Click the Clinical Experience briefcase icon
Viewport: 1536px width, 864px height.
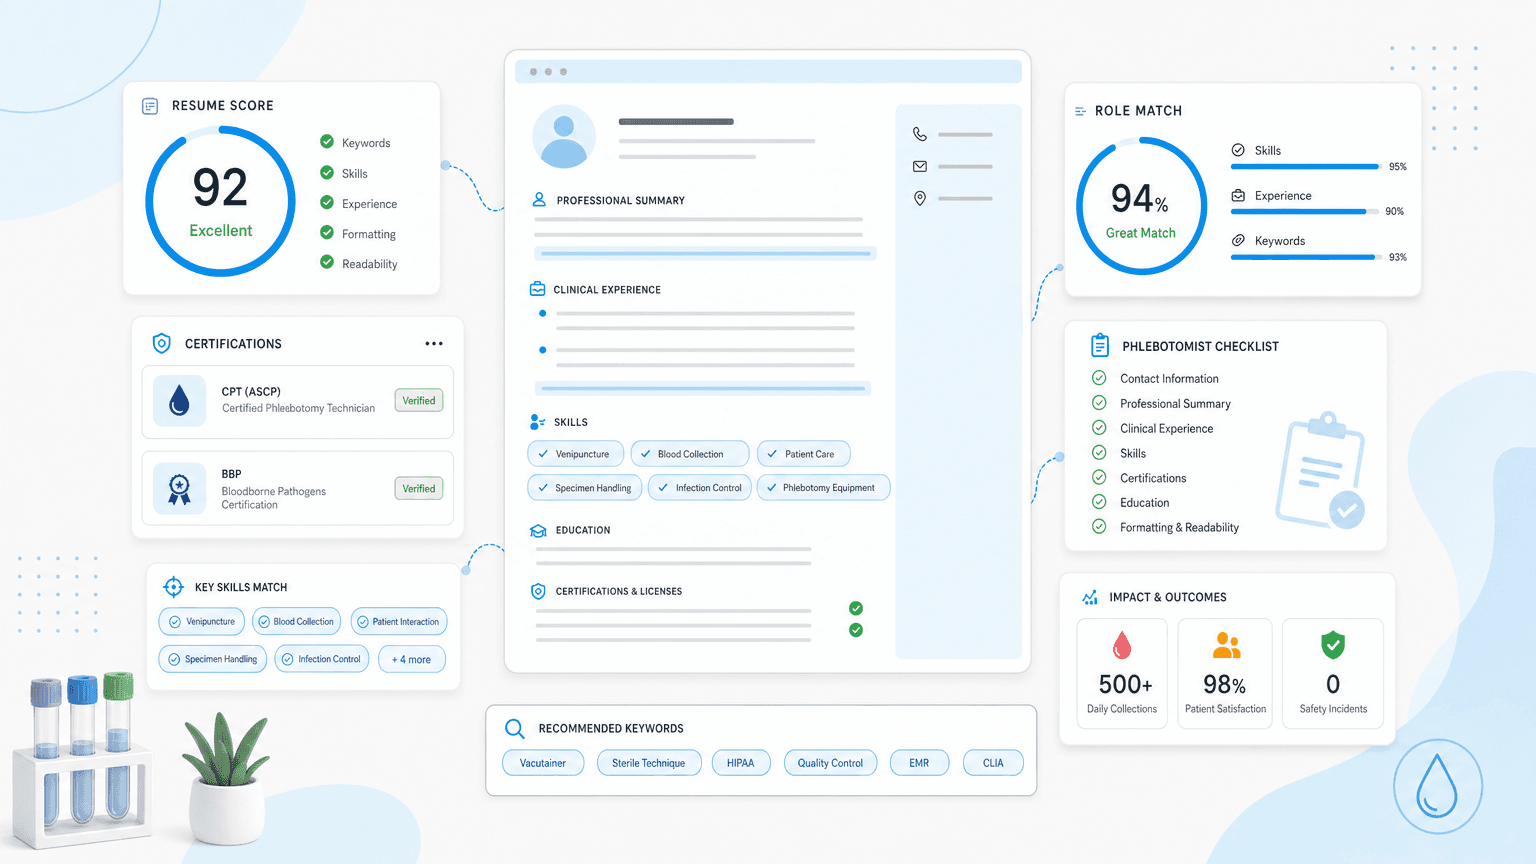tap(537, 289)
